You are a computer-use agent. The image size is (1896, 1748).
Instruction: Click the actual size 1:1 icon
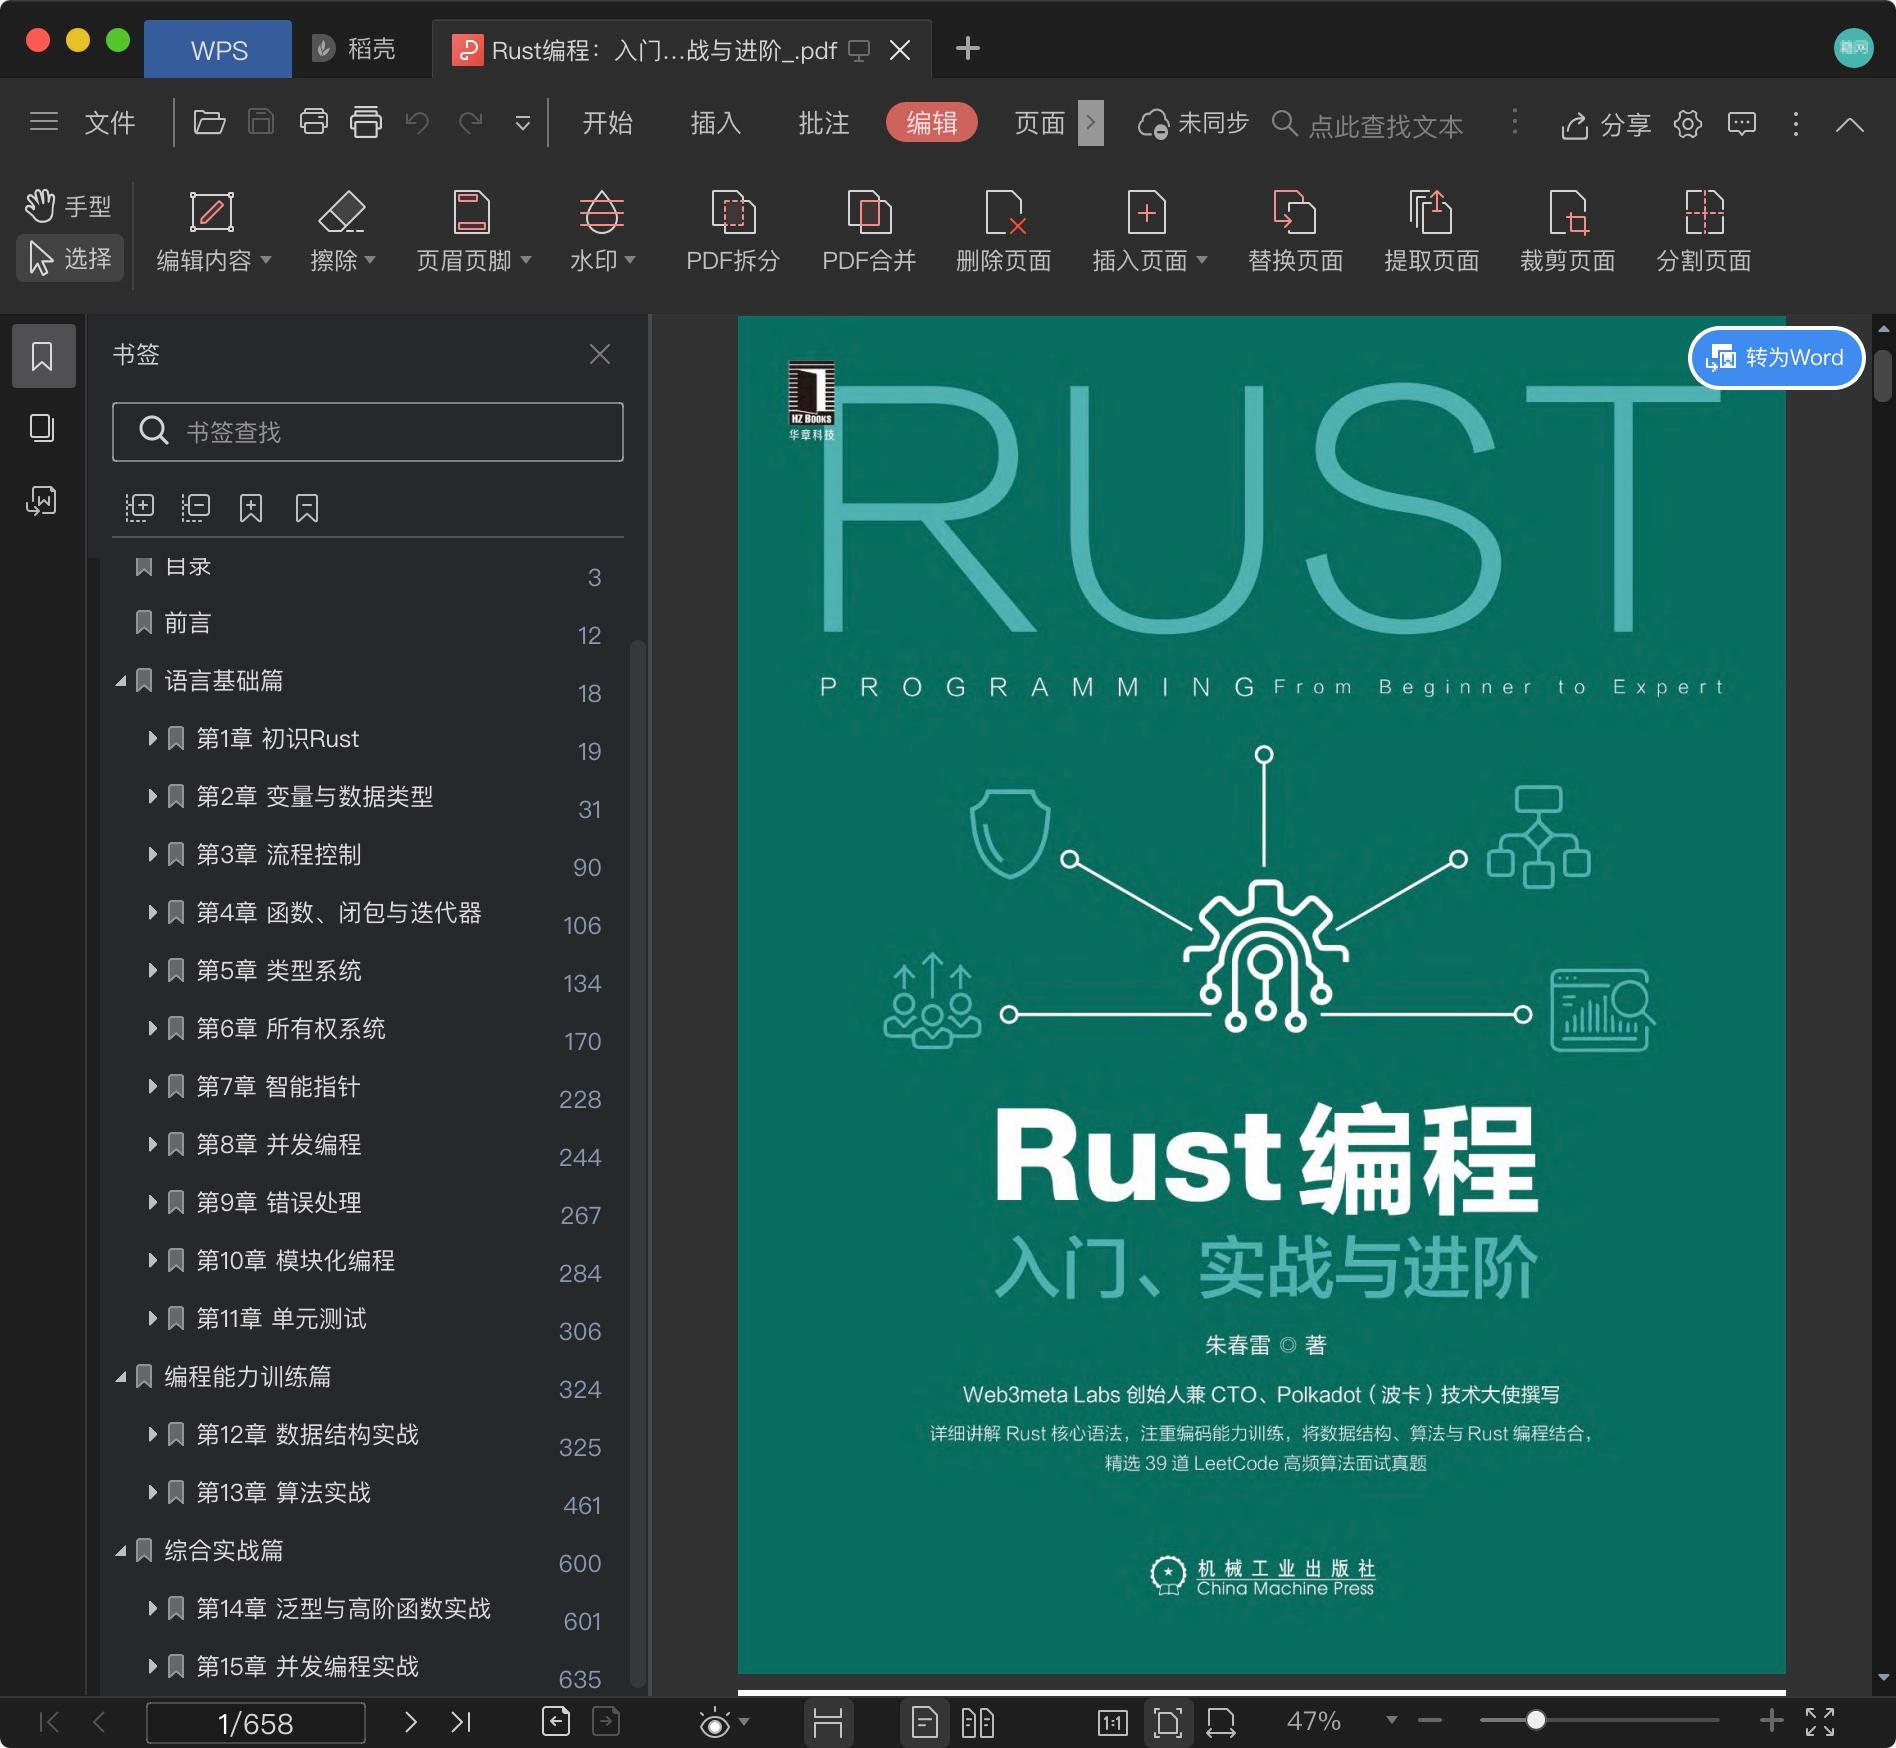(x=1112, y=1722)
